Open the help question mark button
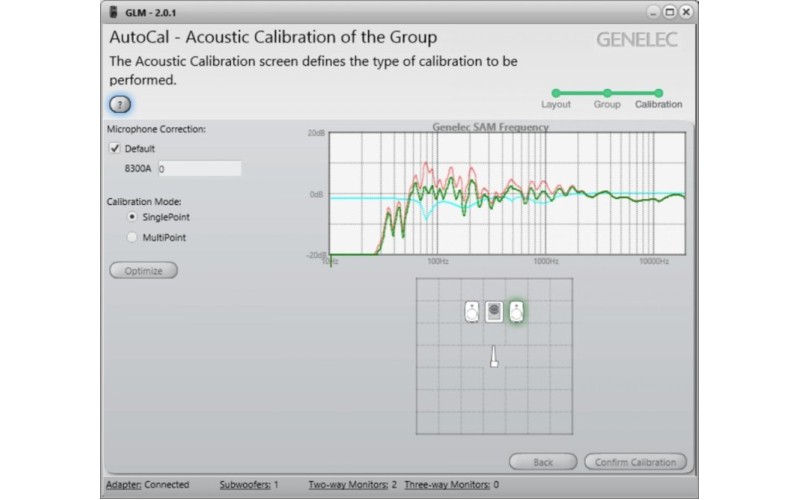 [x=120, y=105]
